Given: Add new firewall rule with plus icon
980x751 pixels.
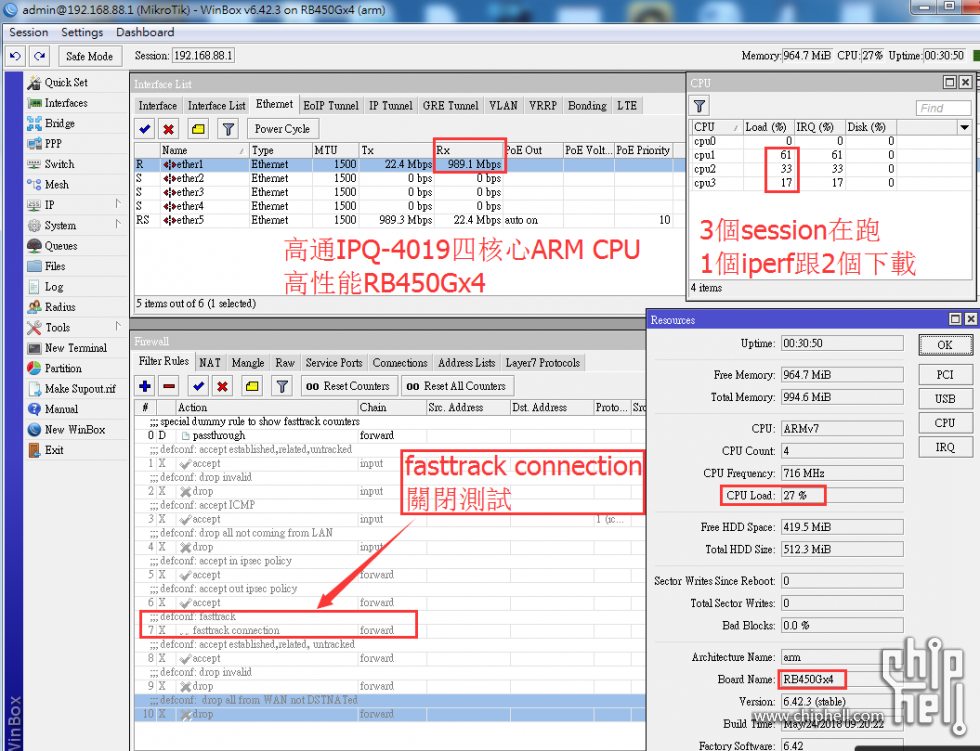Looking at the screenshot, I should pyautogui.click(x=145, y=386).
